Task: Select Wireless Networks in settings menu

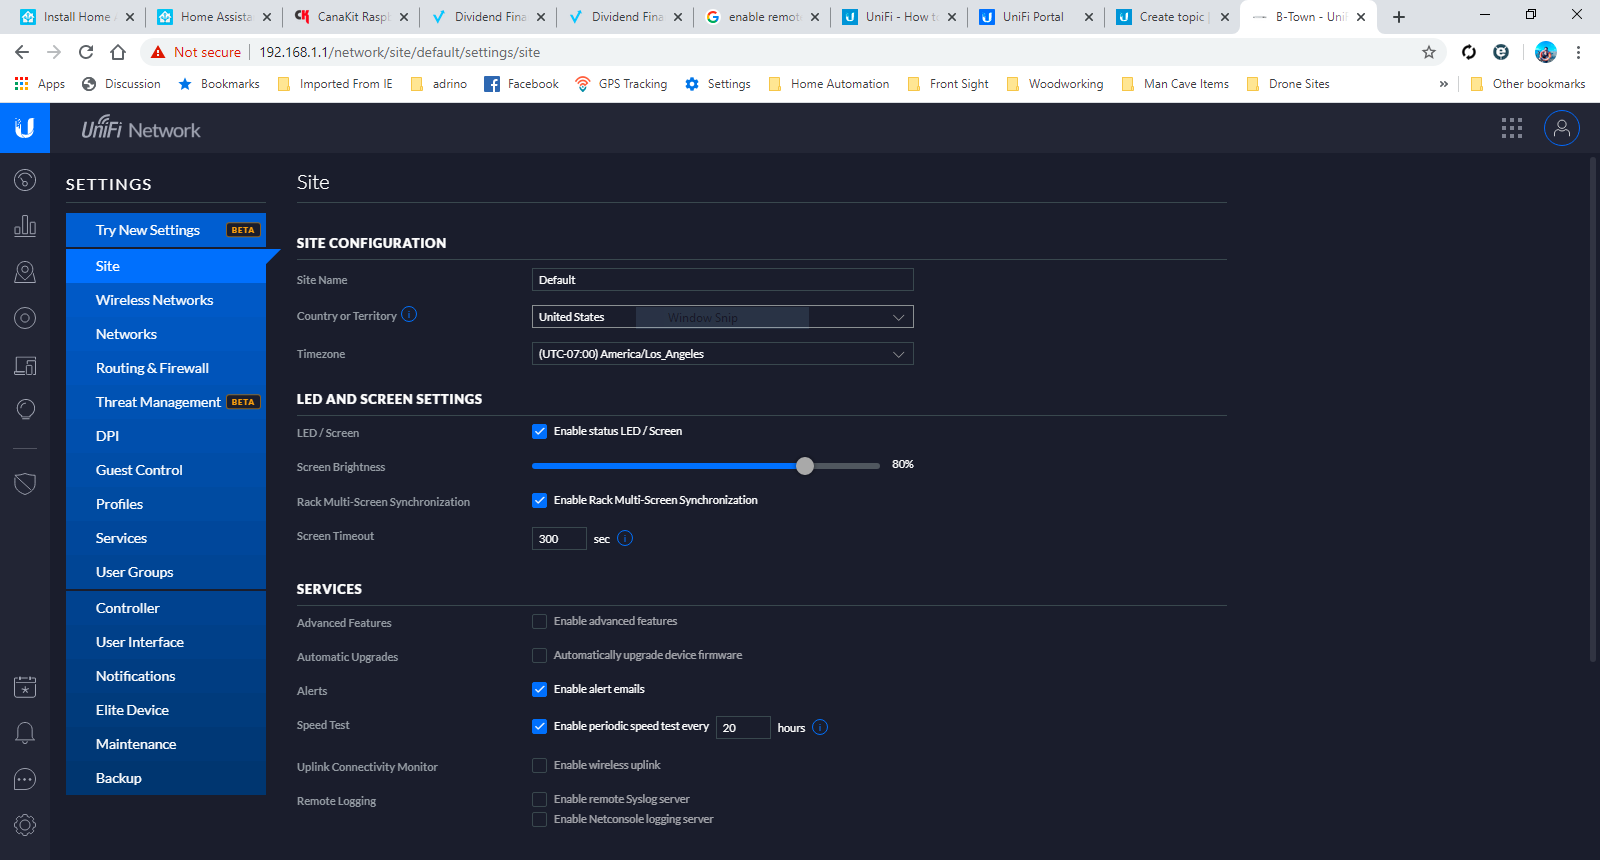Action: point(155,300)
